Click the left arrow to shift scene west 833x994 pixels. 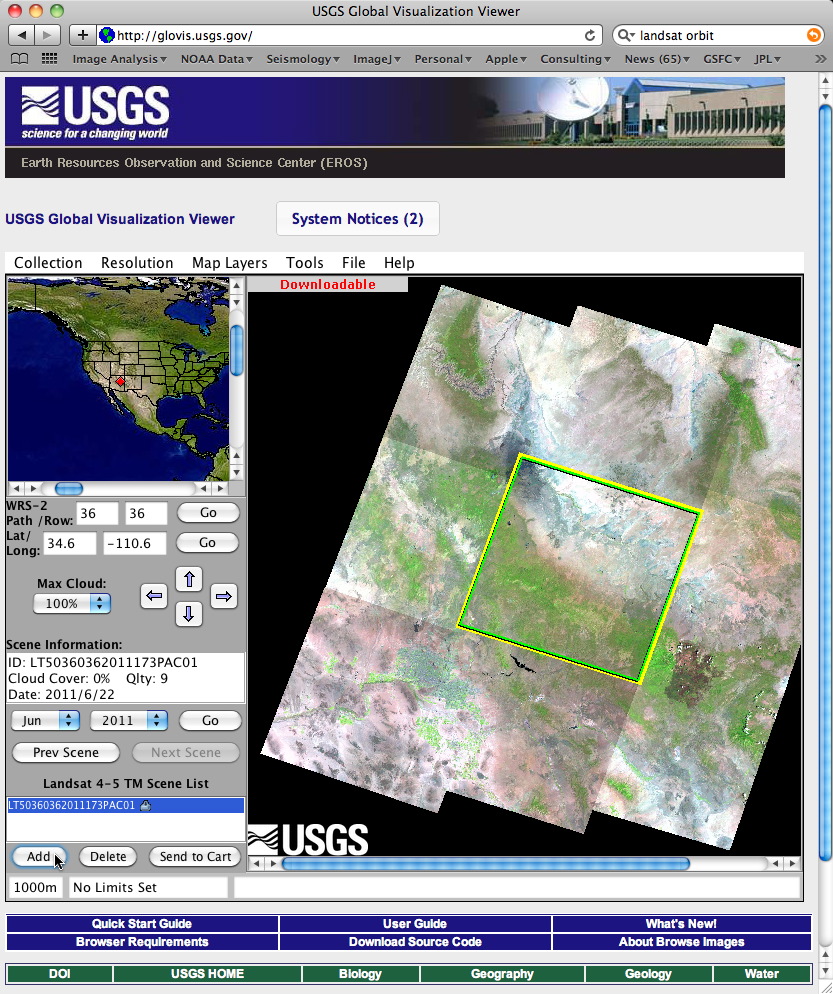[154, 596]
